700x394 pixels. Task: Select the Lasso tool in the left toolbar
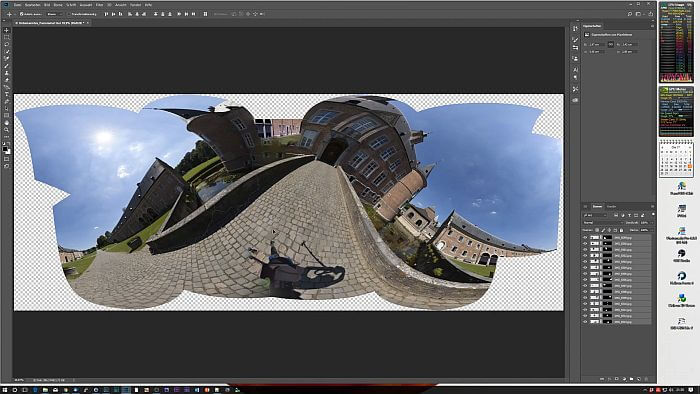[6, 45]
